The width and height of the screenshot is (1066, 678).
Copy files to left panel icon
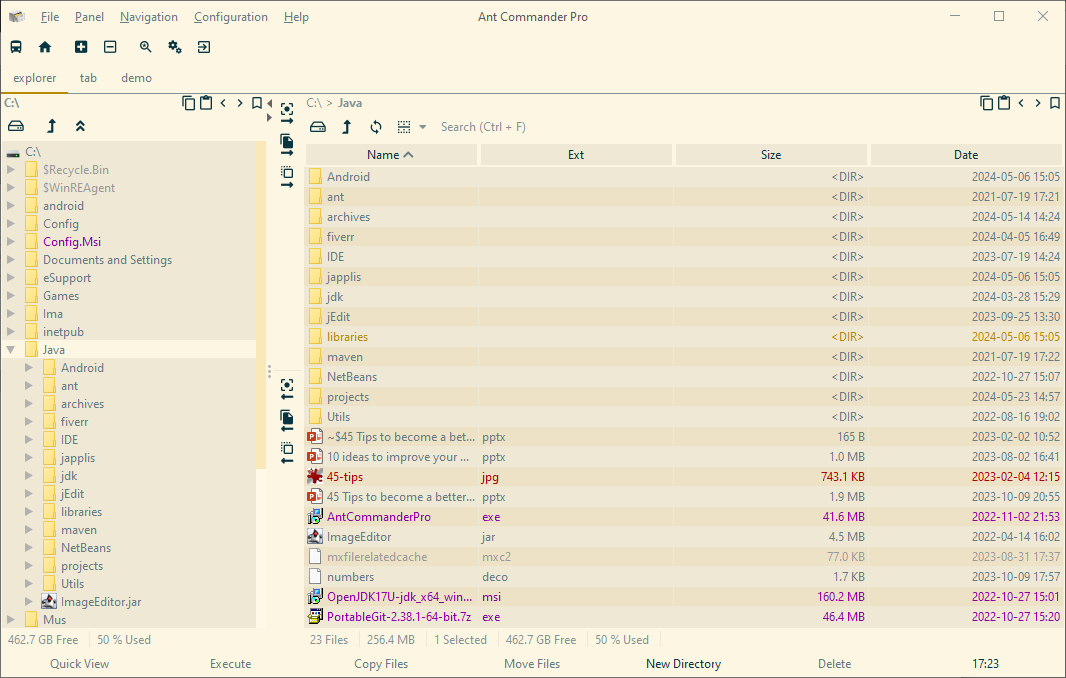(x=287, y=420)
